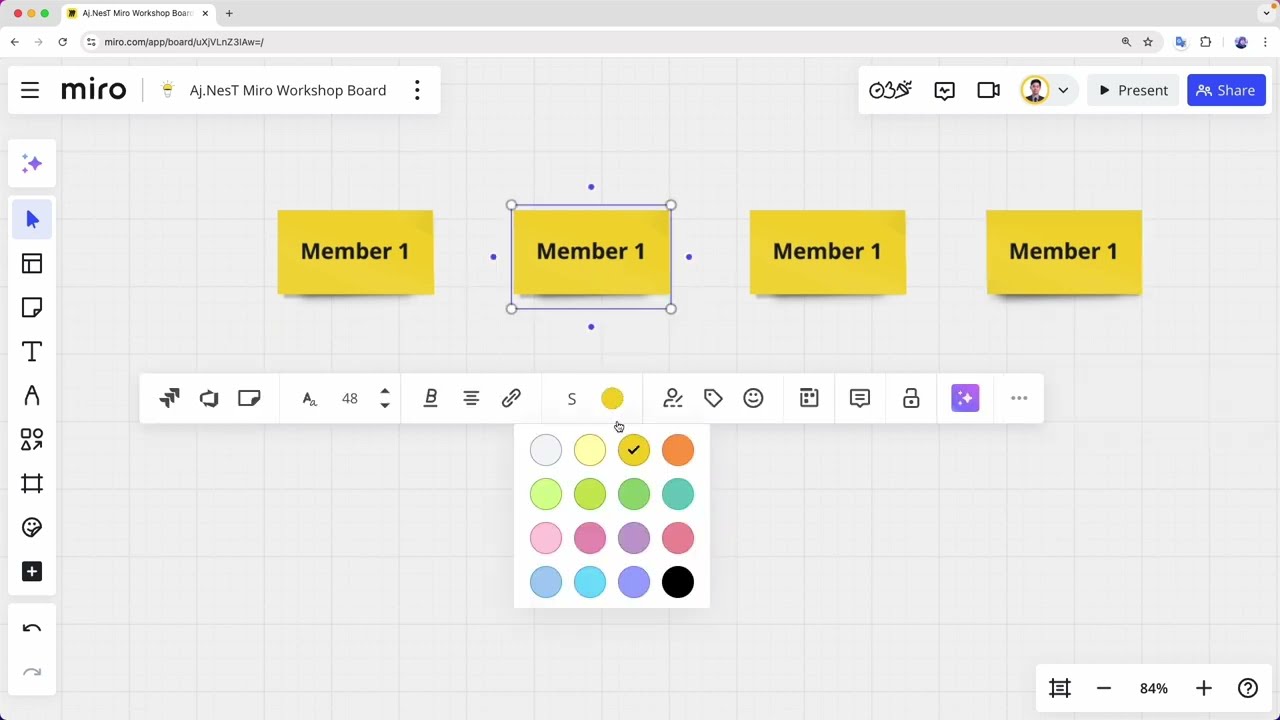Open more toolbar options ellipsis
Image resolution: width=1280 pixels, height=720 pixels.
pyautogui.click(x=1019, y=398)
